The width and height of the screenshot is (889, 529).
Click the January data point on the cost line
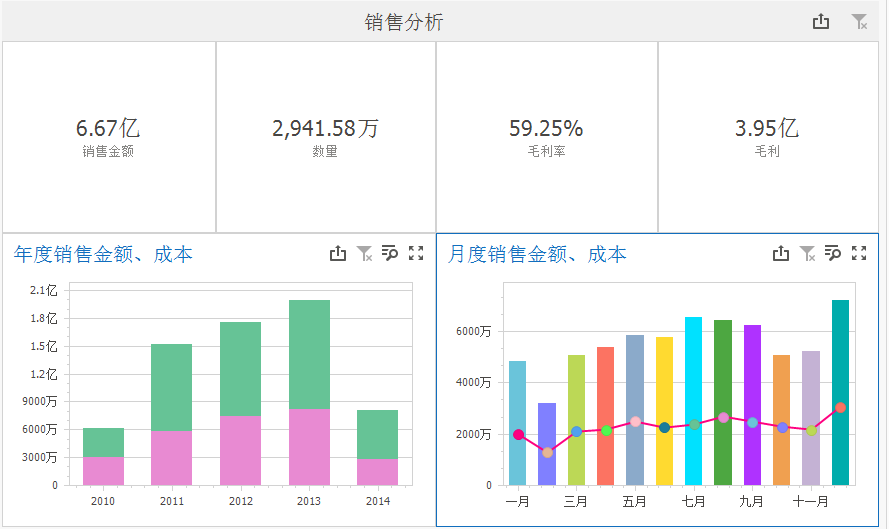pos(518,435)
